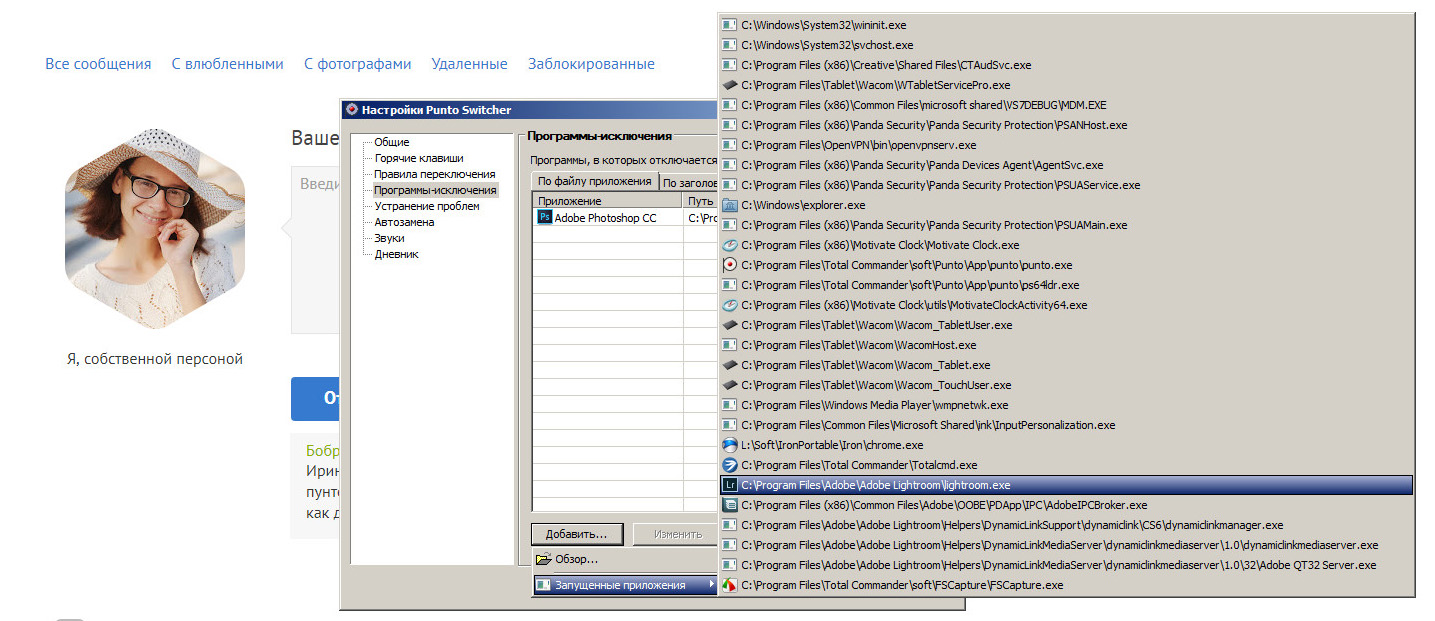Open Дневник settings section
This screenshot has height=621, width=1435.
coord(397,254)
